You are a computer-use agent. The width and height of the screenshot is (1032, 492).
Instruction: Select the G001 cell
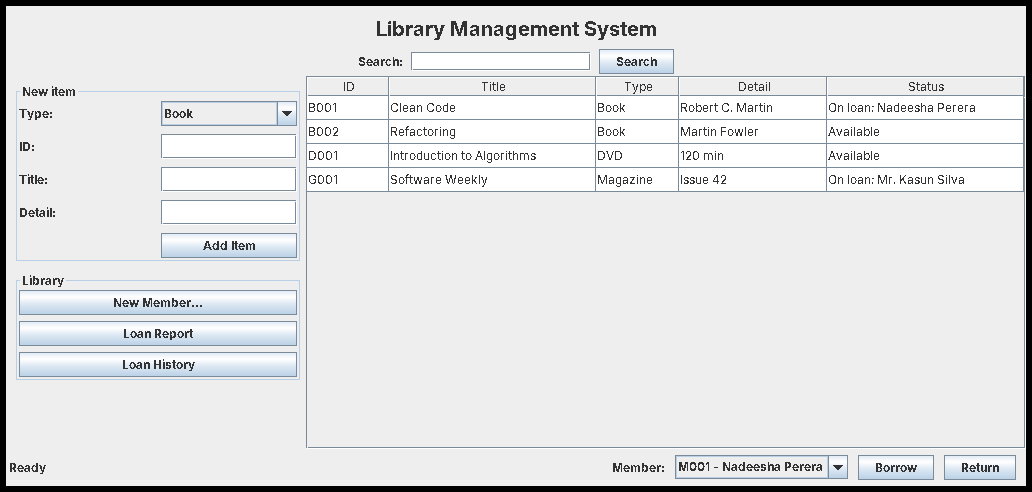[348, 180]
